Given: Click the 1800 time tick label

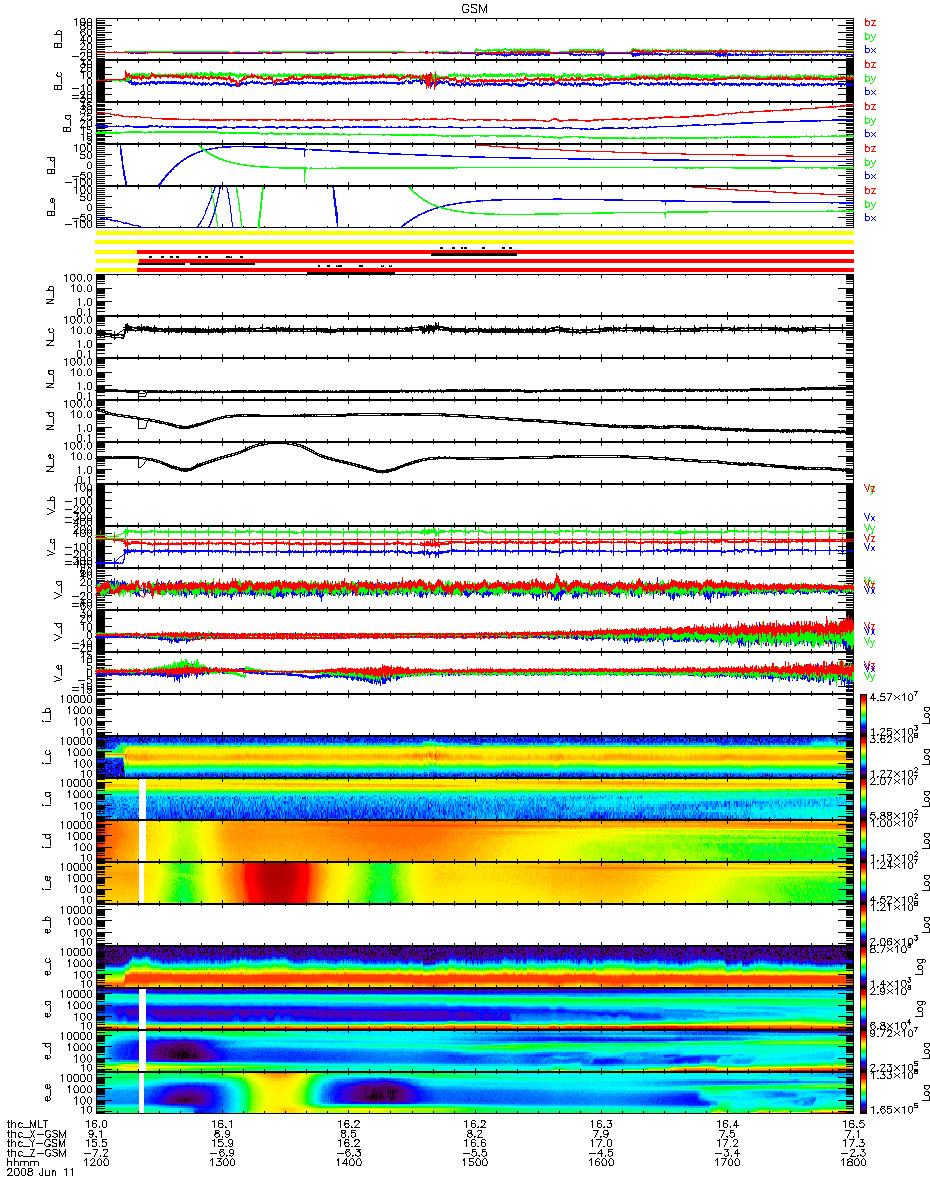Looking at the screenshot, I should (852, 1161).
